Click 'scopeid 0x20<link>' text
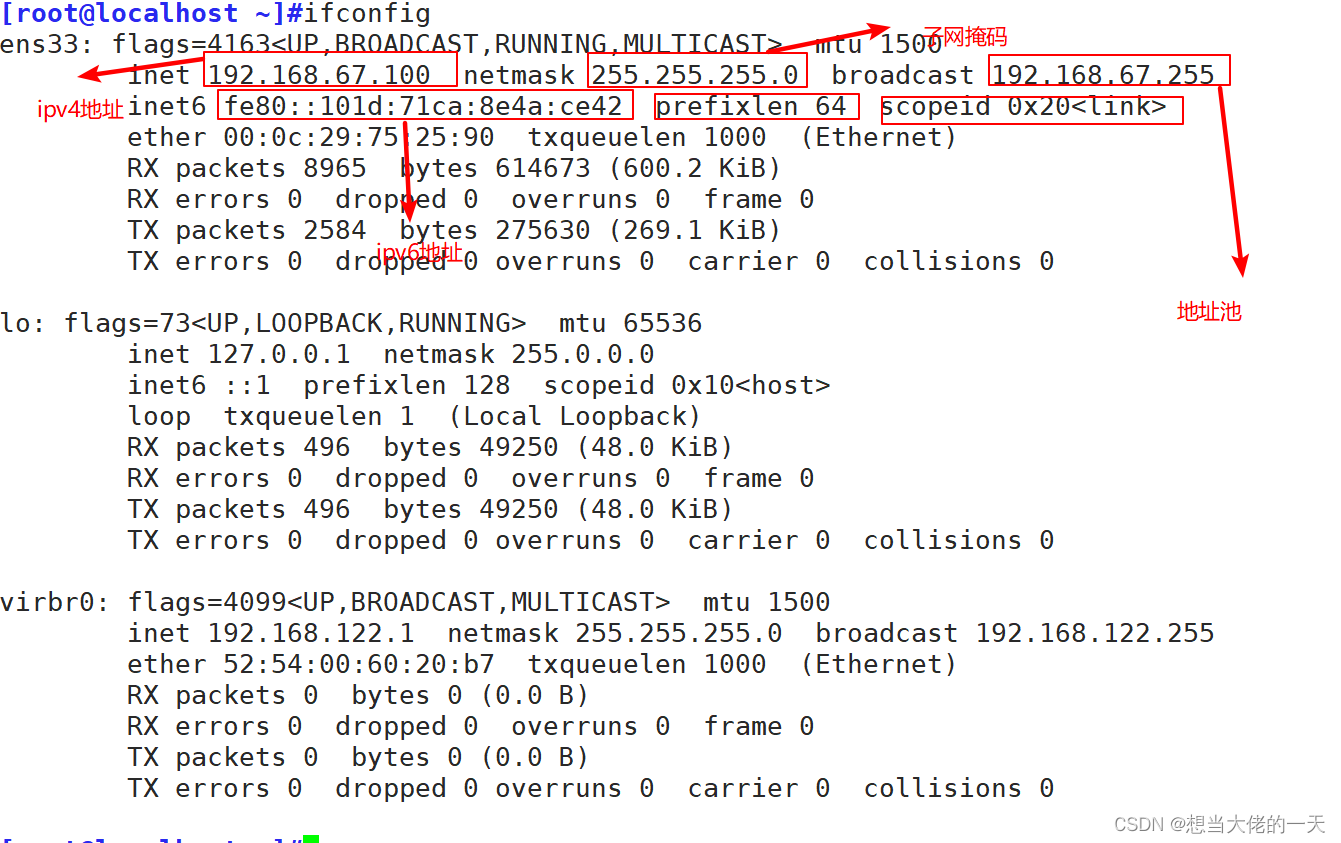1341x843 pixels. [x=1023, y=106]
